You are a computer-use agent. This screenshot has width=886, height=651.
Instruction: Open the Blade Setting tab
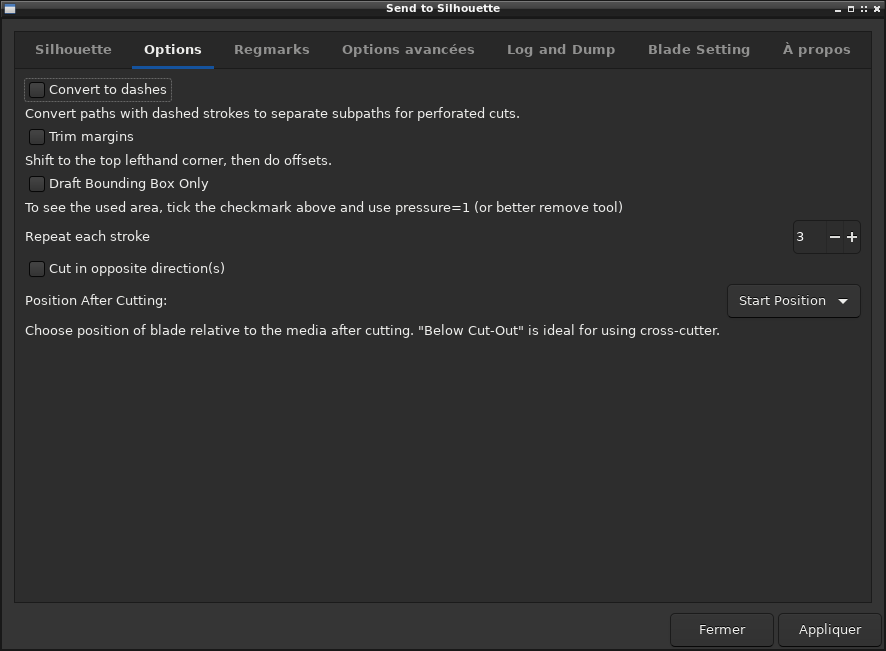pyautogui.click(x=698, y=49)
